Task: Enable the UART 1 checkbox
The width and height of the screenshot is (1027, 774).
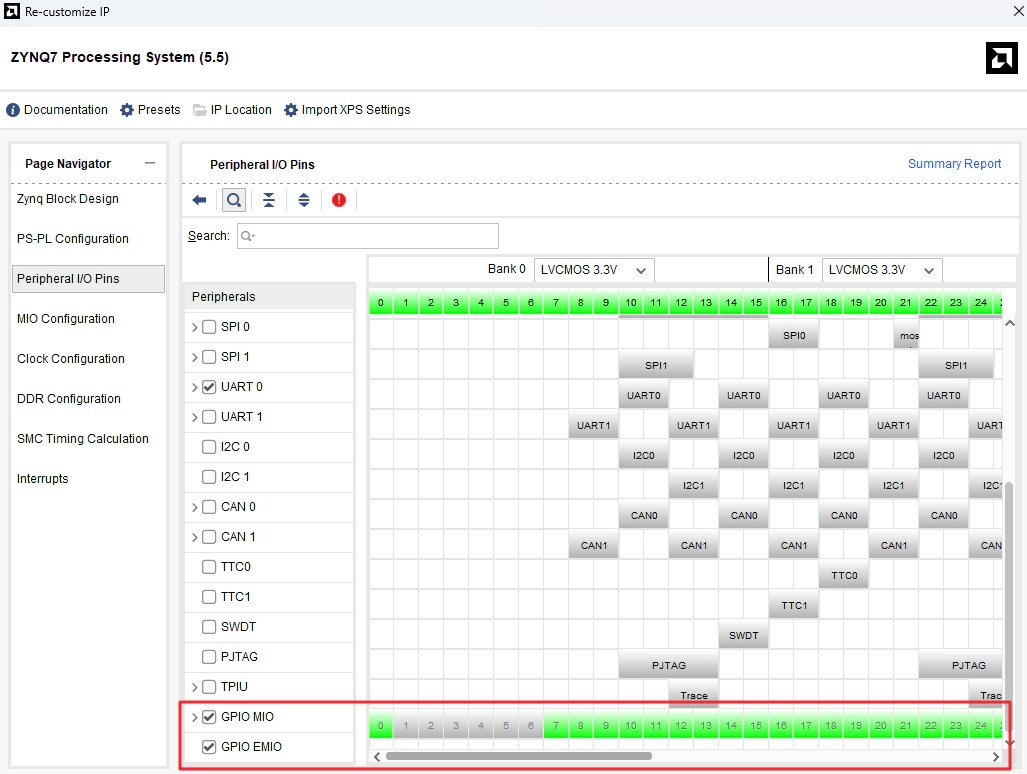Action: pyautogui.click(x=209, y=417)
